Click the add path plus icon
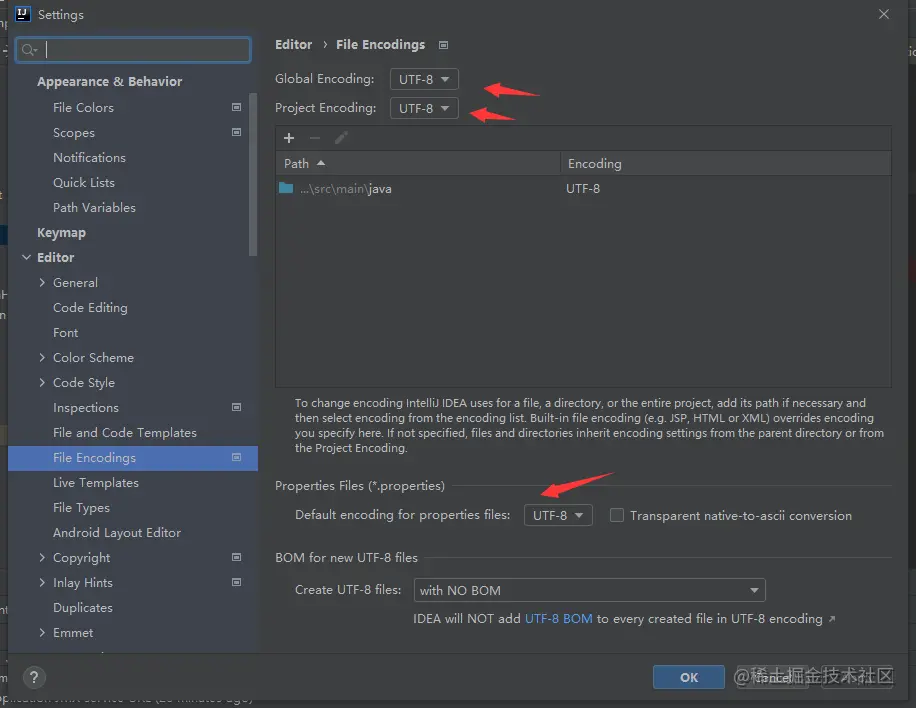 pos(289,138)
